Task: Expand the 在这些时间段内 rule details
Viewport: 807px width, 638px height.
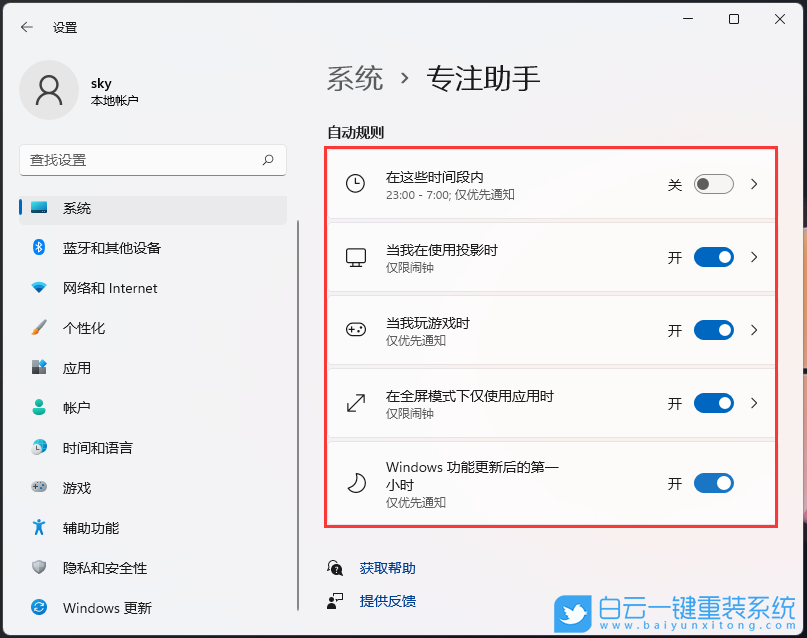Action: point(753,183)
